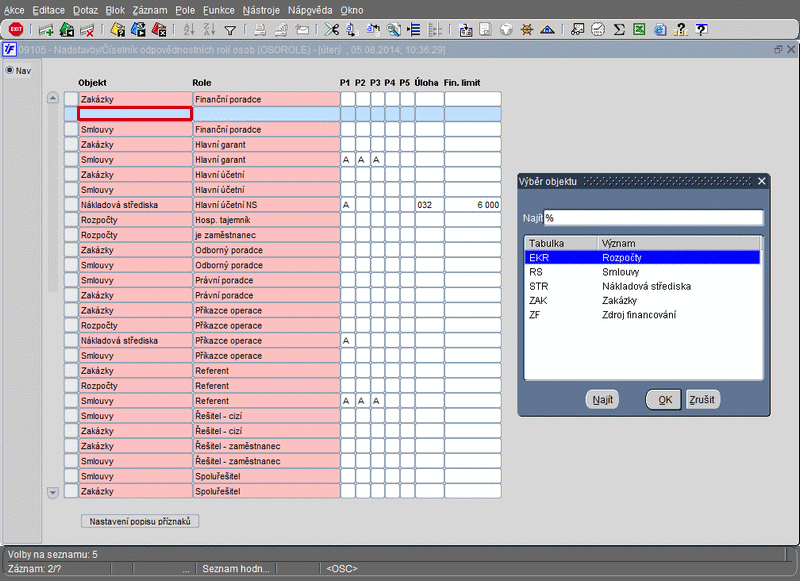
Task: Select the Nav radio button
Action: tap(9, 70)
